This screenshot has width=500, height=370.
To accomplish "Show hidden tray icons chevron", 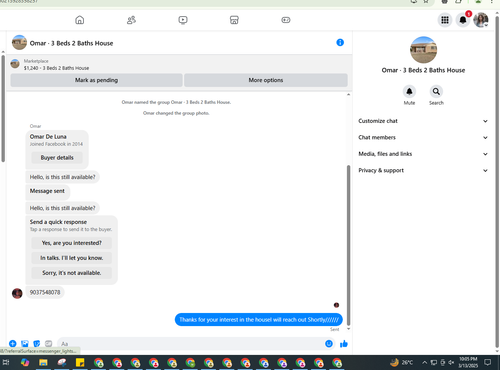I will click(425, 362).
